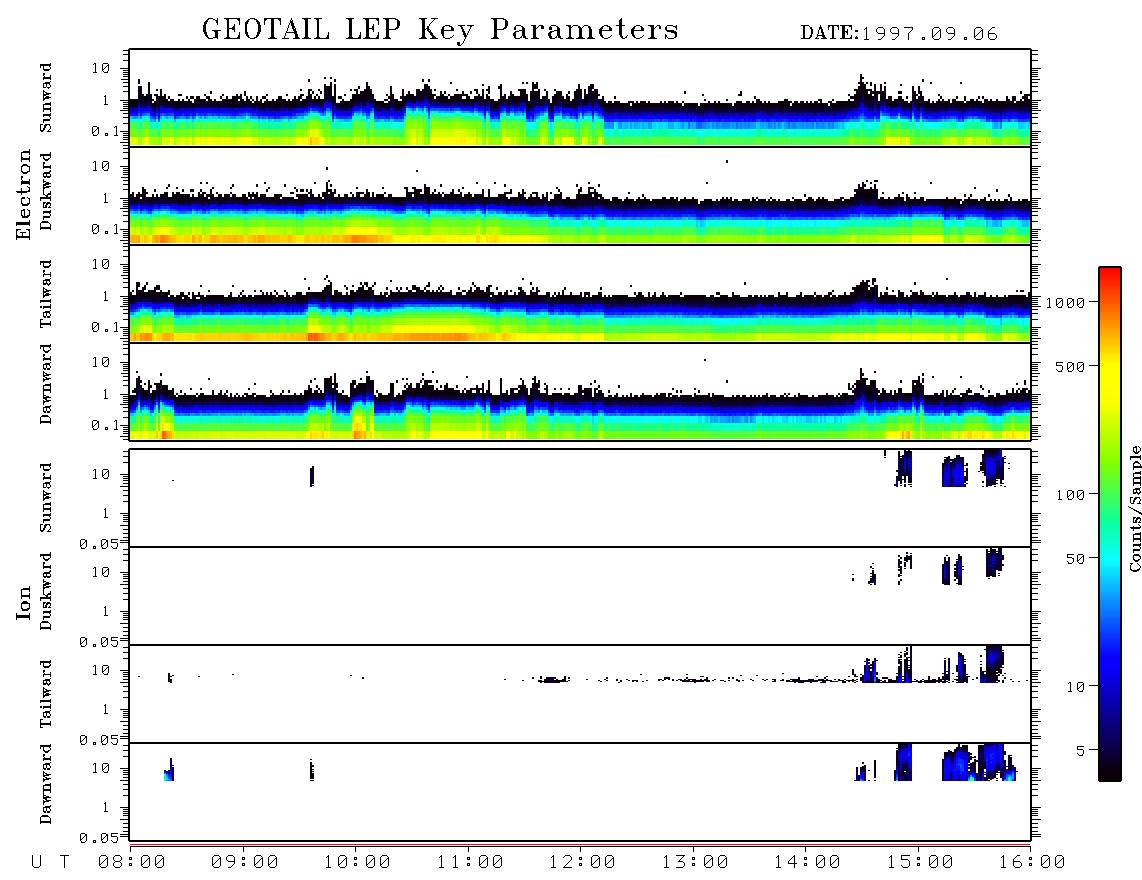The image size is (1142, 880).
Task: Open the Electron Sunward spectrogram panel
Action: pos(580,98)
